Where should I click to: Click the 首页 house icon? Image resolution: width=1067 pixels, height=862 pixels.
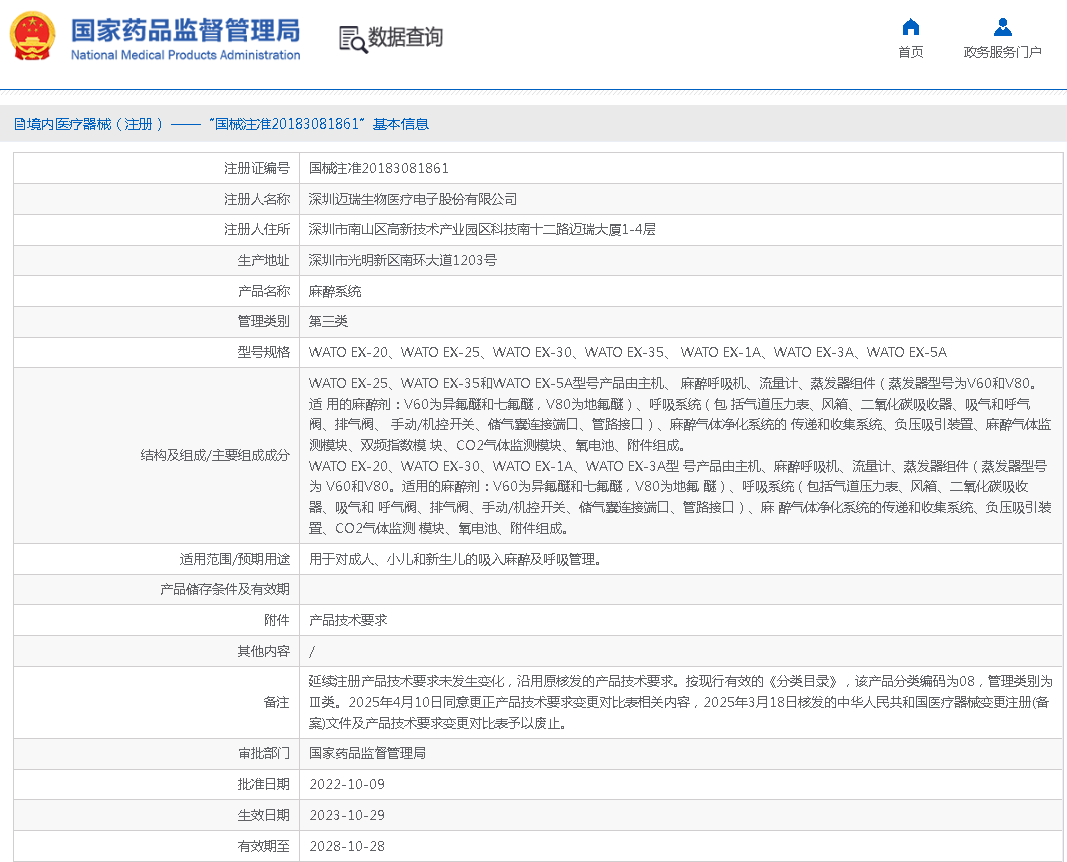910,27
